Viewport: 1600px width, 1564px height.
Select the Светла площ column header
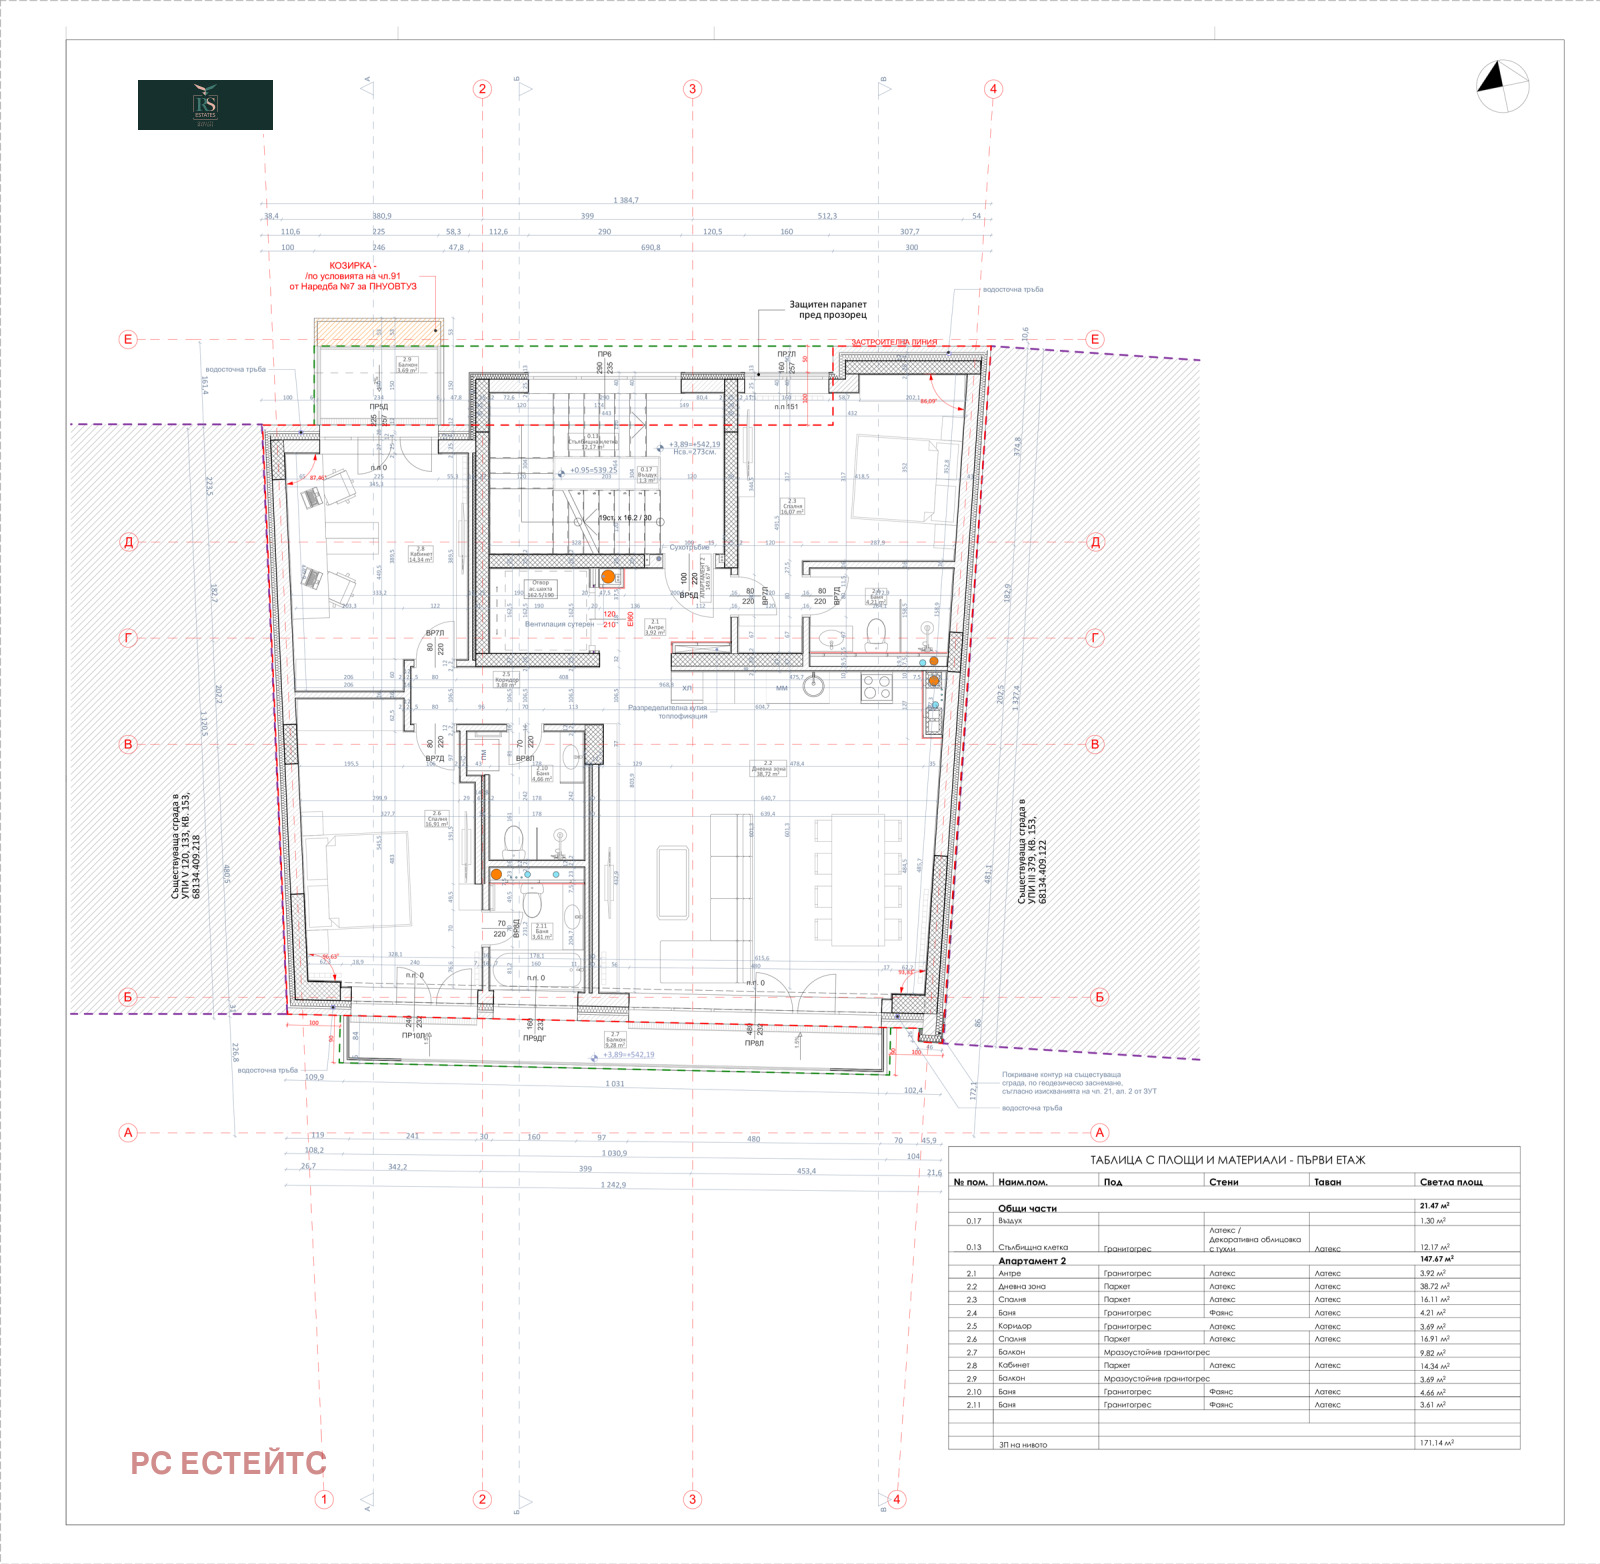pos(1451,1182)
